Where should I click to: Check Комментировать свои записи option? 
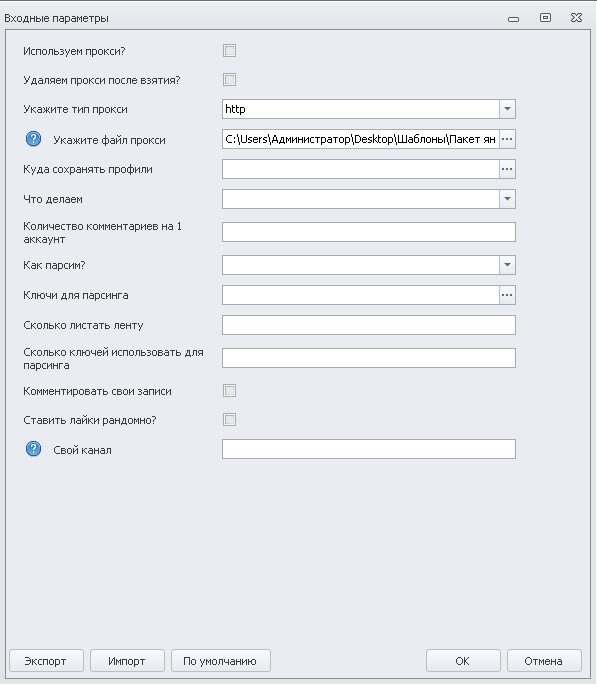tap(229, 391)
